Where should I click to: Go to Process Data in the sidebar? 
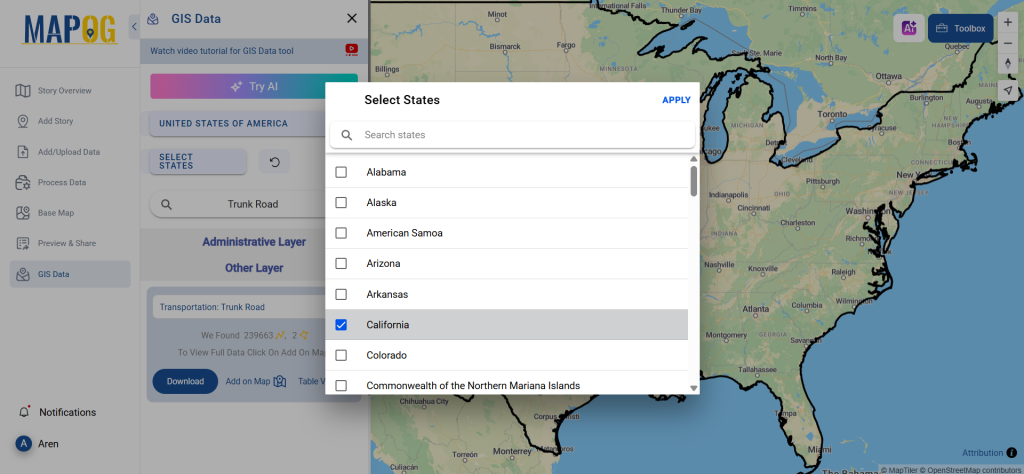61,182
